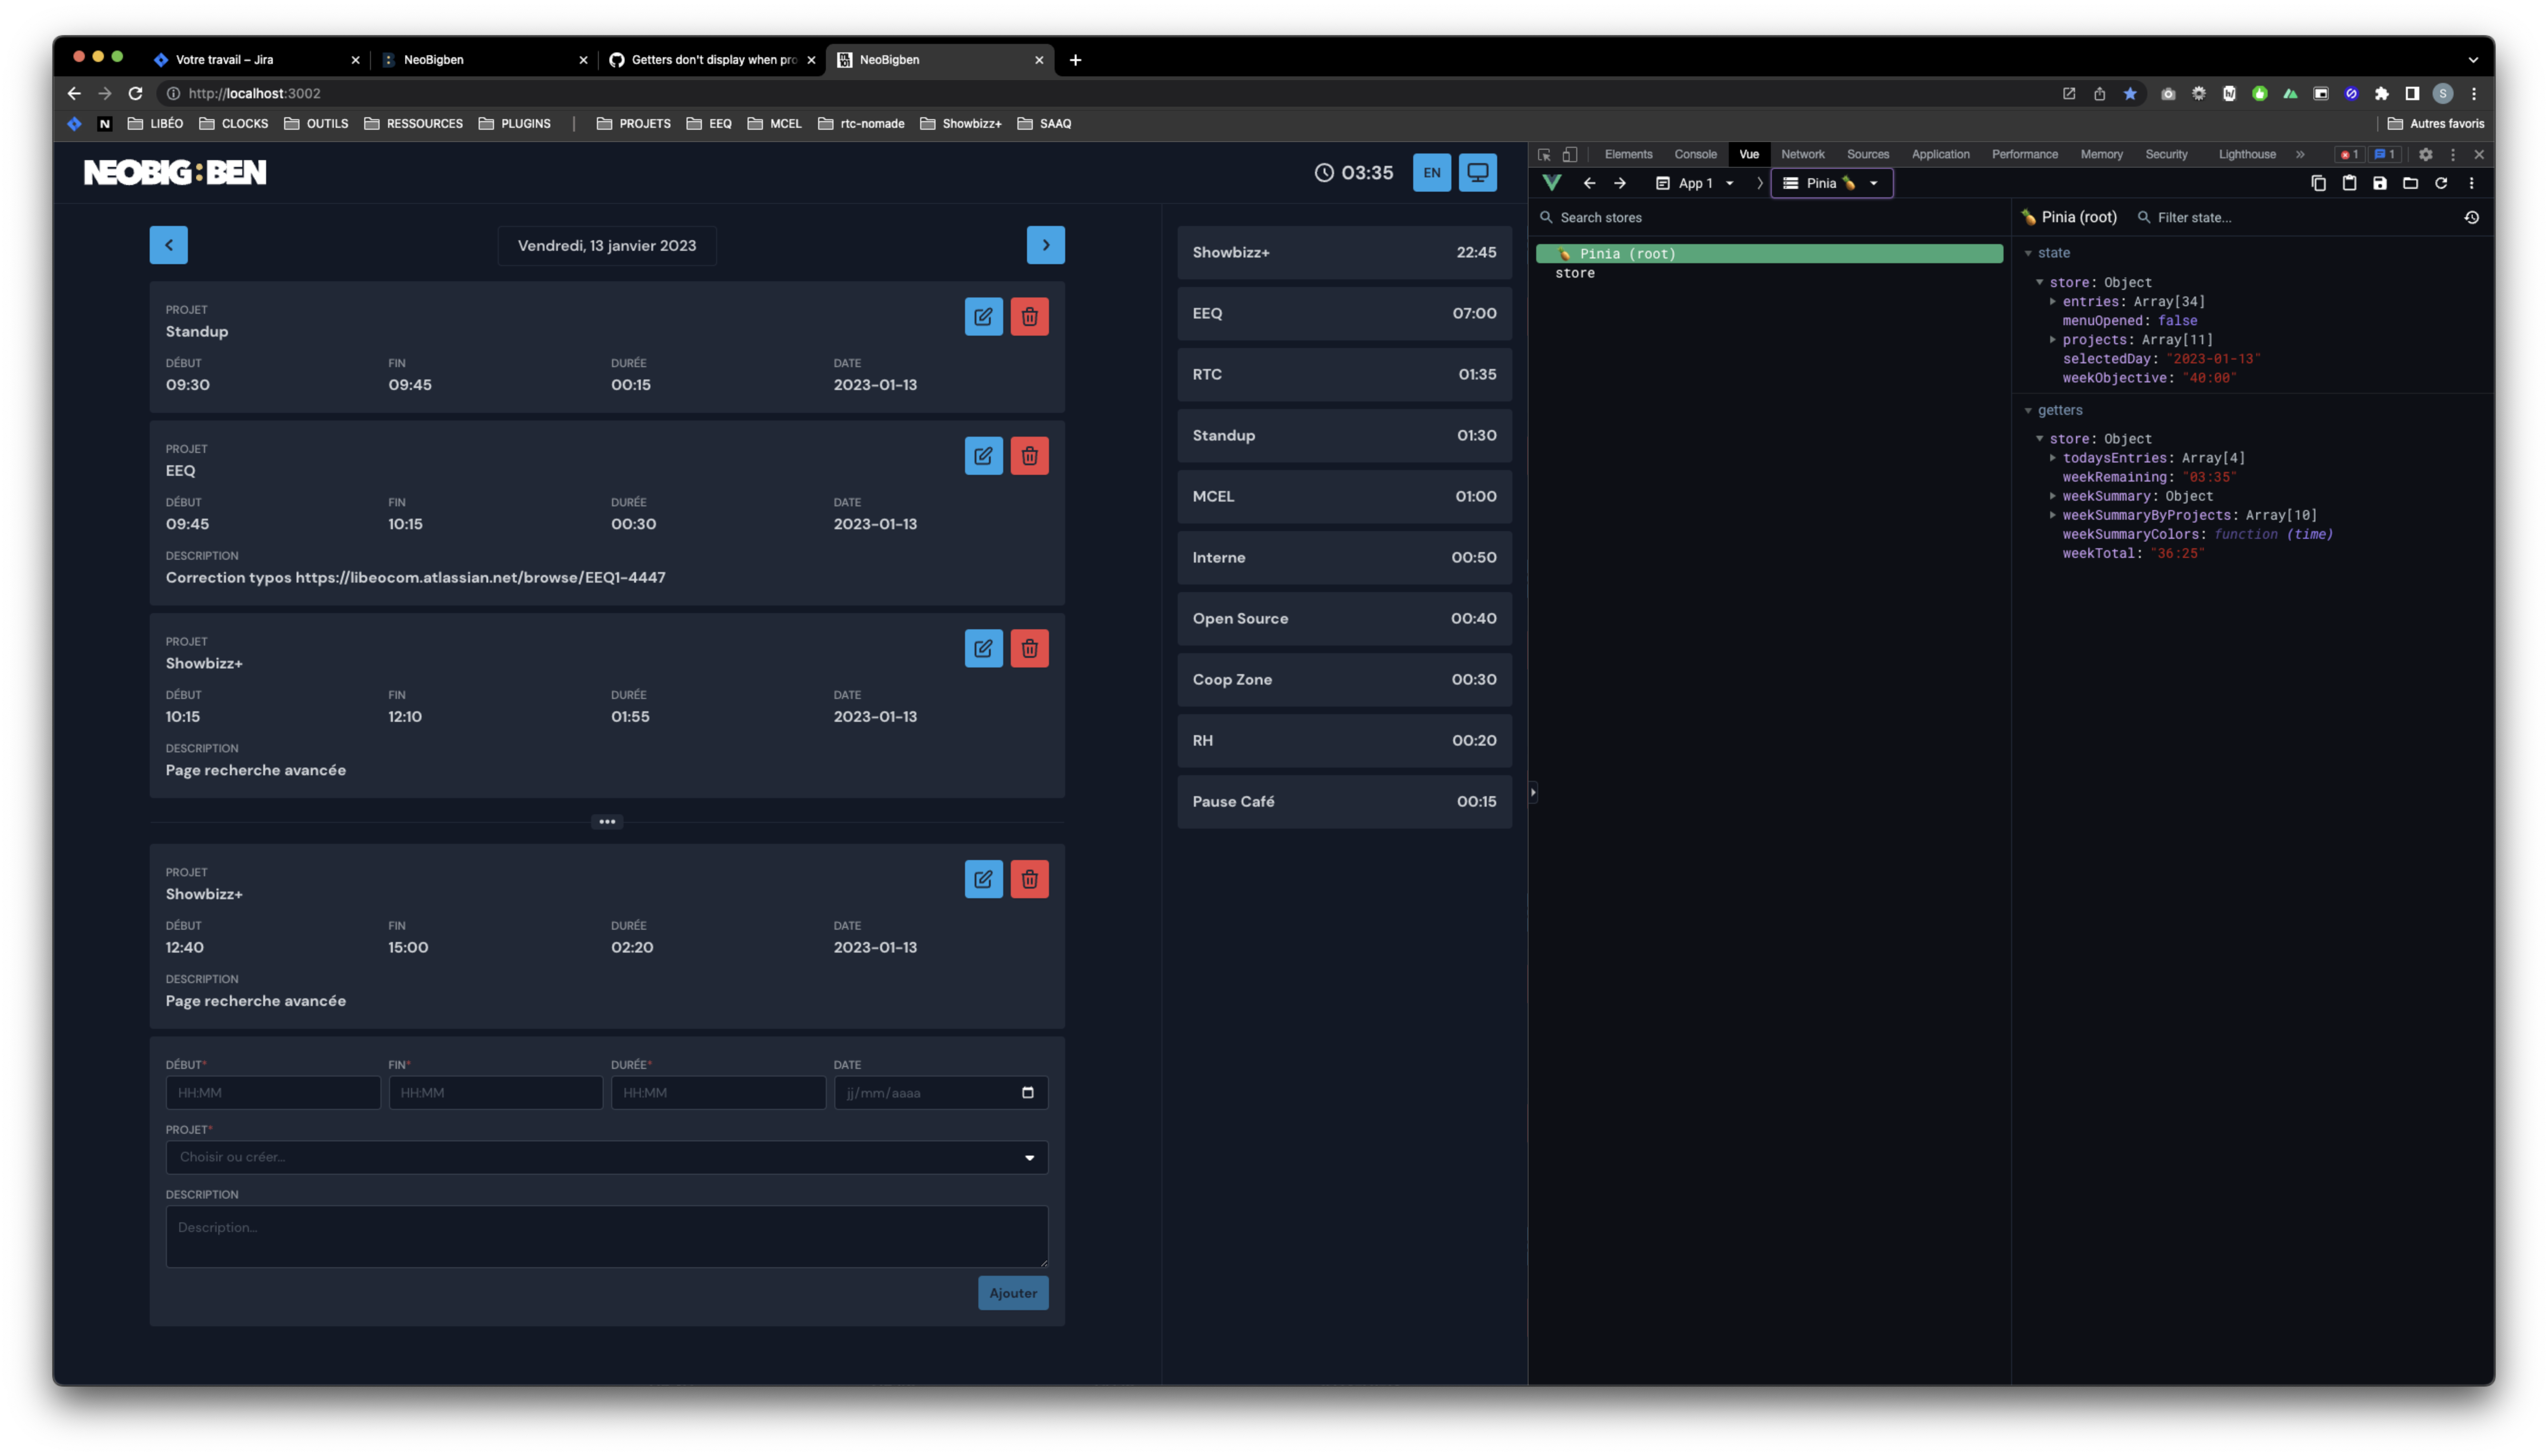Image resolution: width=2548 pixels, height=1456 pixels.
Task: Switch language with the EN button
Action: tap(1431, 172)
